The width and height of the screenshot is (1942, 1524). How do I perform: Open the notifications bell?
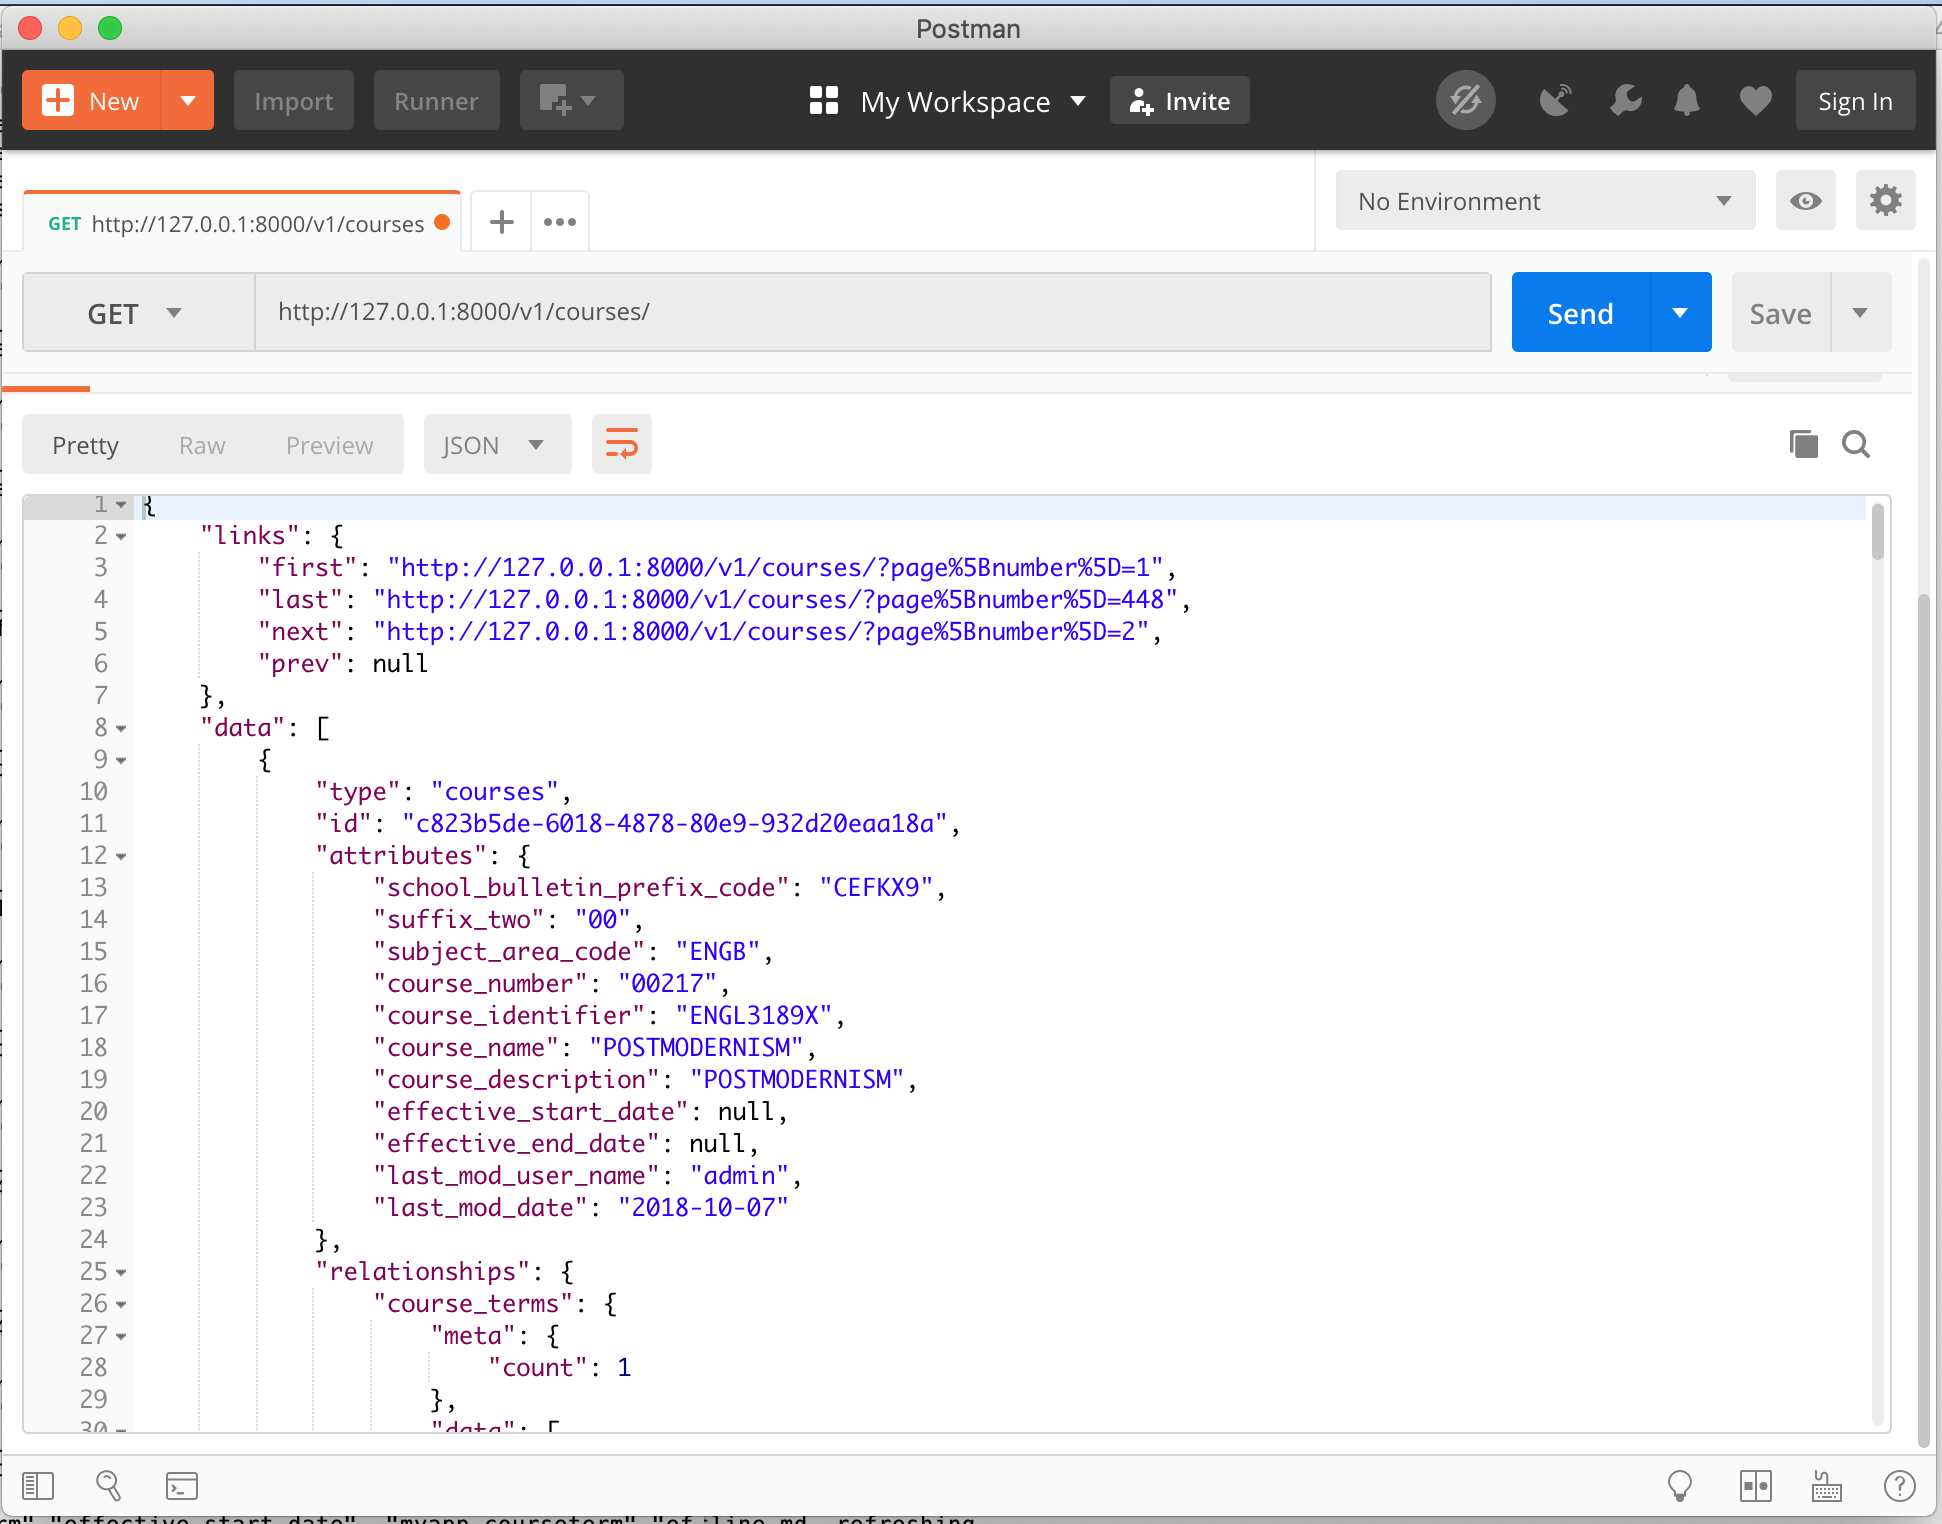1687,101
